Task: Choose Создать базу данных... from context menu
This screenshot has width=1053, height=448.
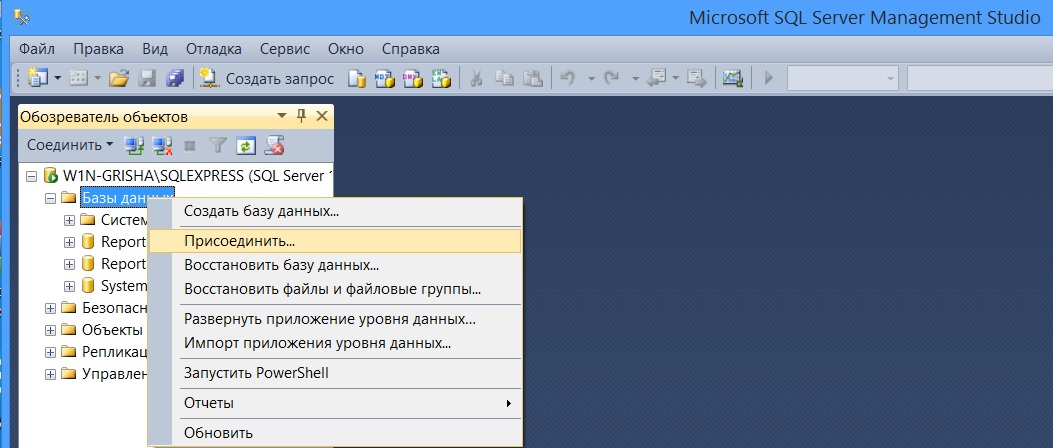Action: [x=334, y=212]
